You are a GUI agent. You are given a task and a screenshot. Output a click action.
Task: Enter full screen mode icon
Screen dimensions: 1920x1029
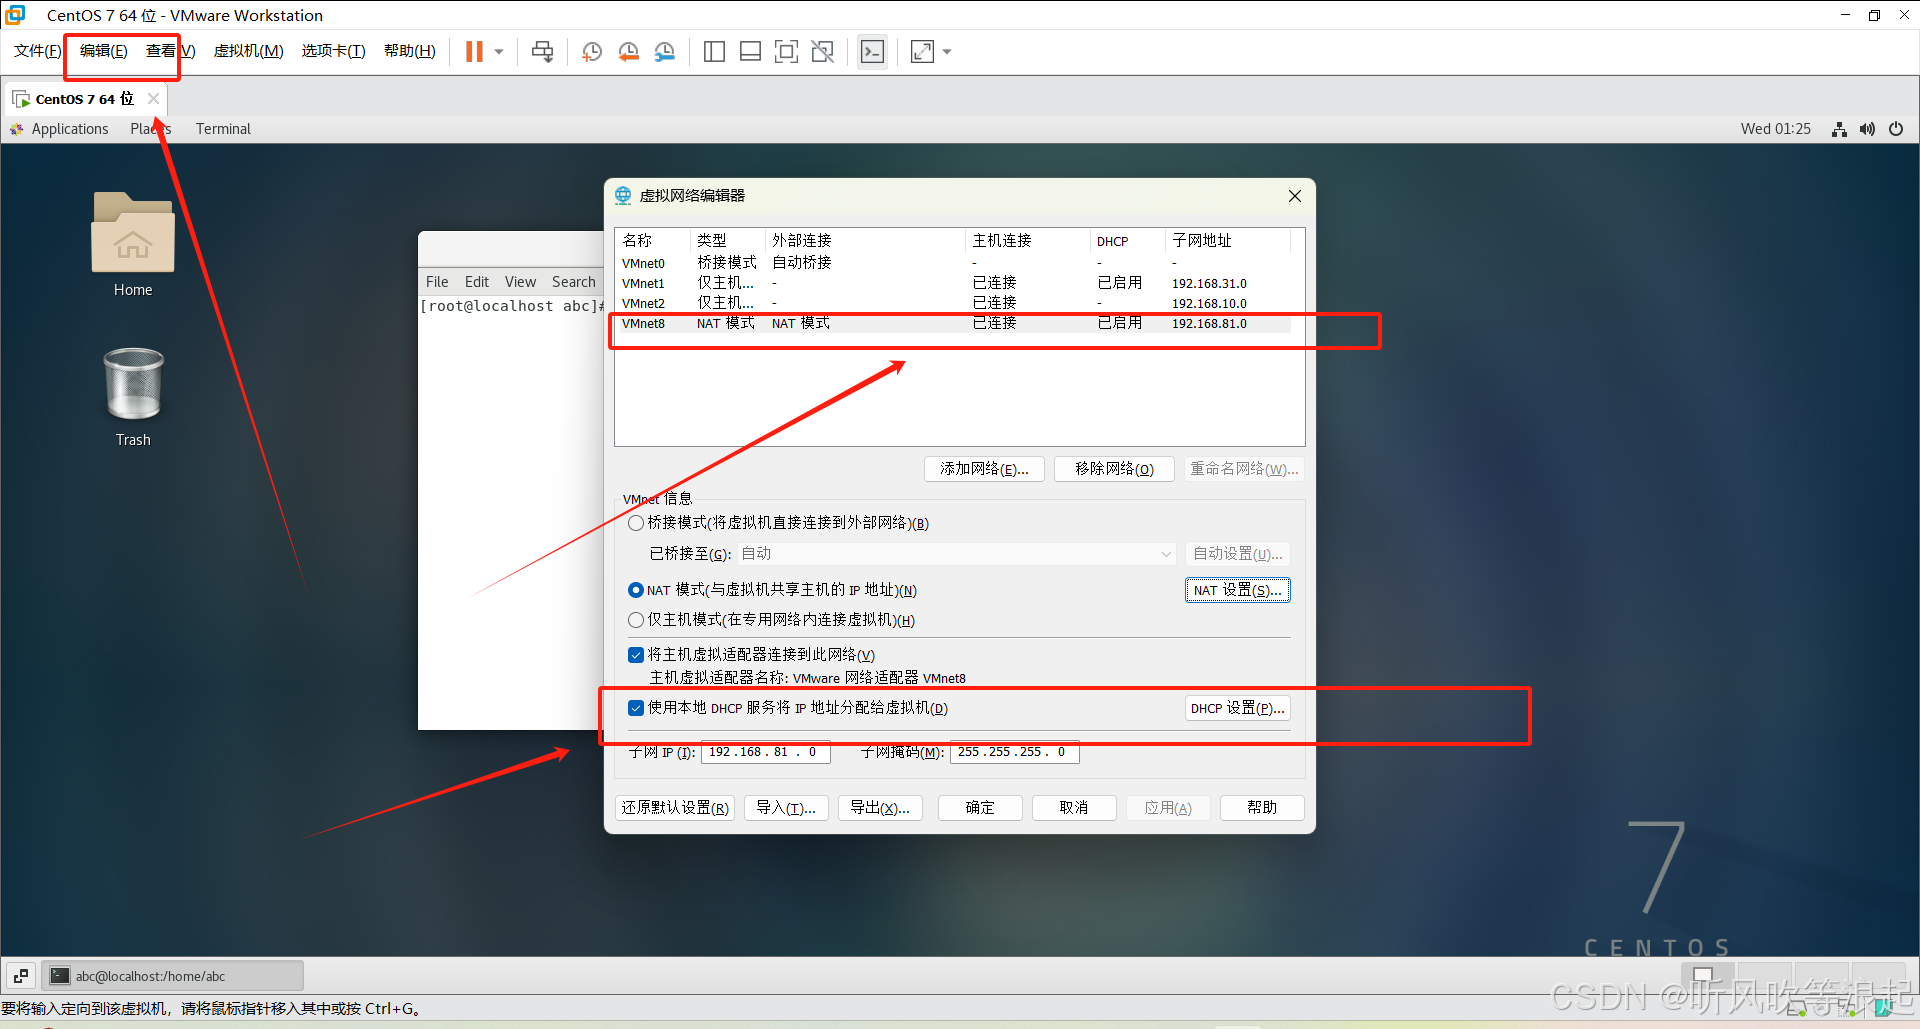(x=786, y=52)
